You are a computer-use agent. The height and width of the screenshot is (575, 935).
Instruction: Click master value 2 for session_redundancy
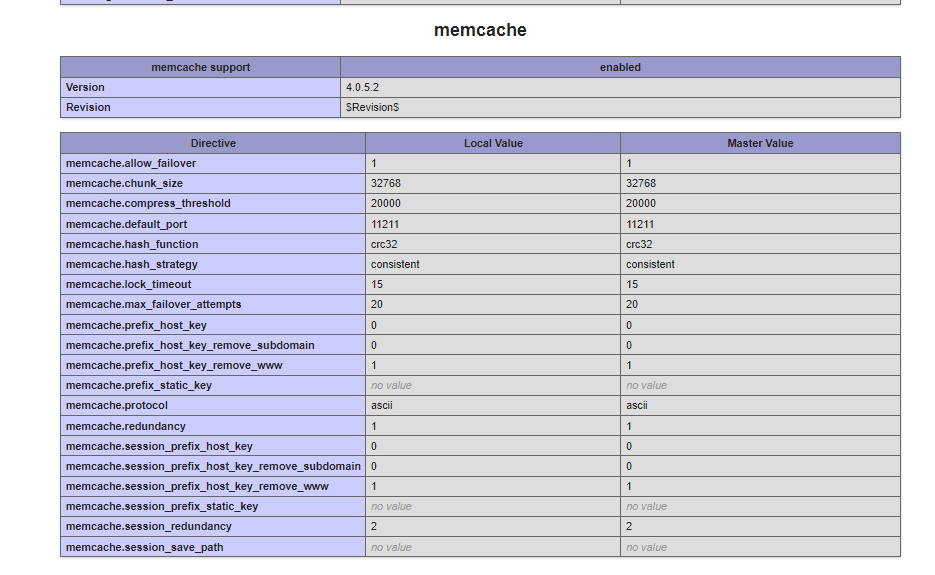click(629, 527)
